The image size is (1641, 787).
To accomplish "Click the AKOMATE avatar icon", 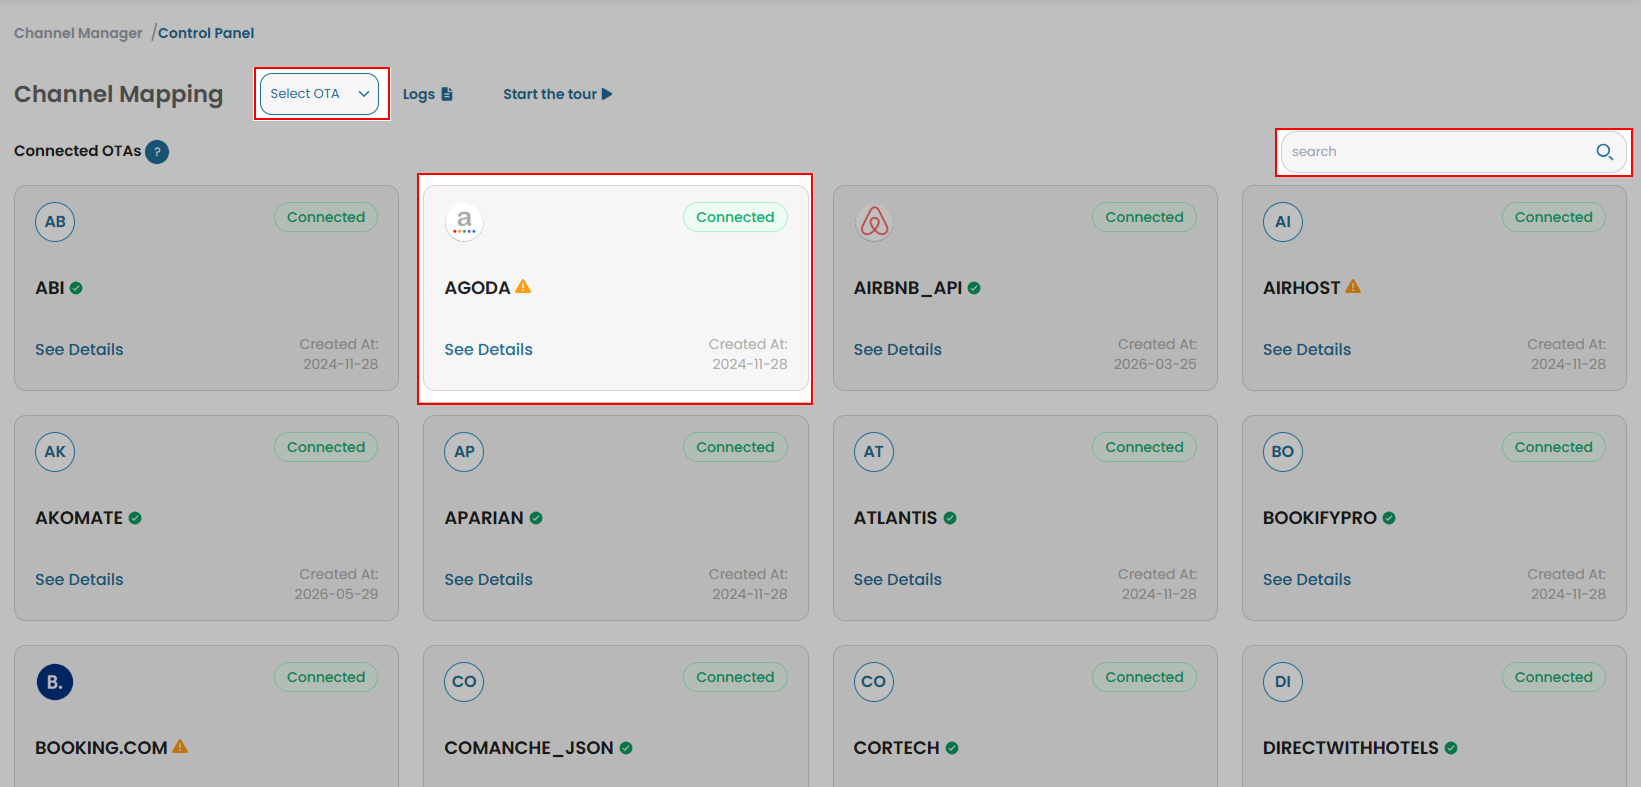I will click(55, 452).
